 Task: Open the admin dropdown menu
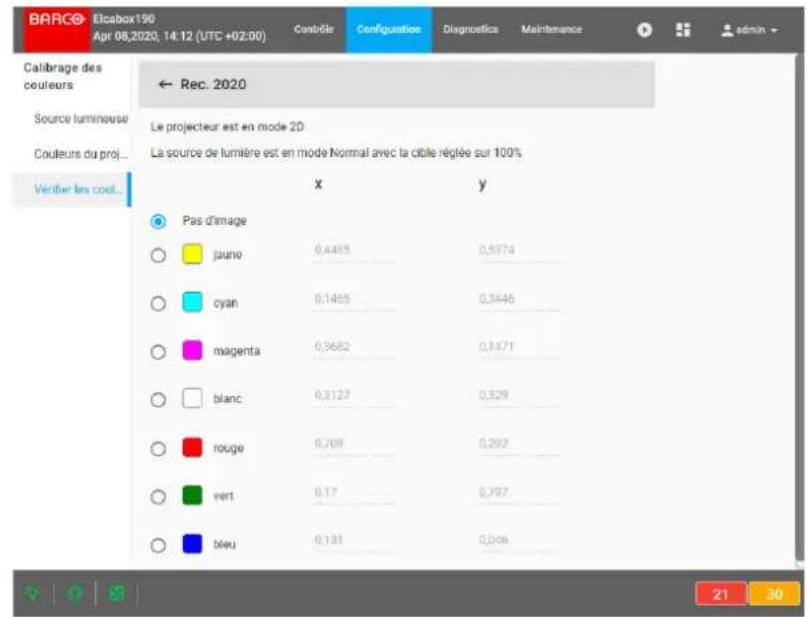[749, 30]
